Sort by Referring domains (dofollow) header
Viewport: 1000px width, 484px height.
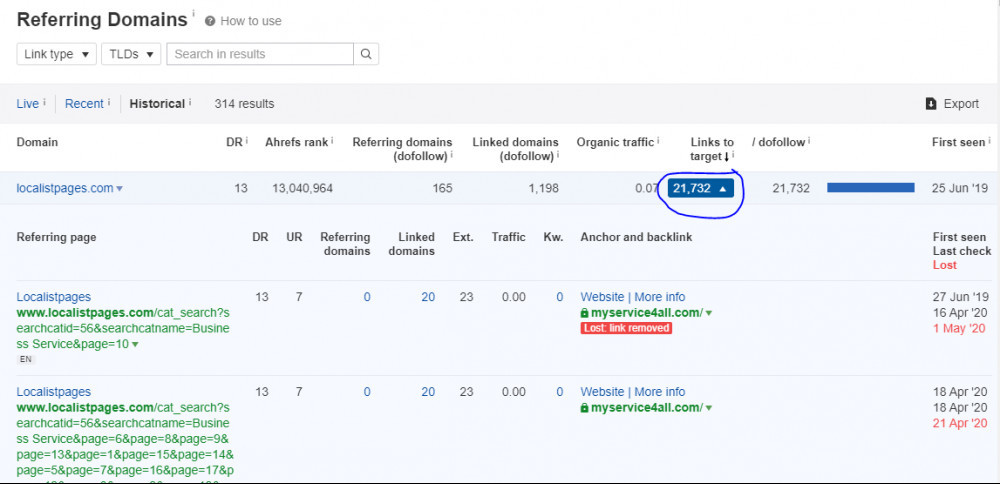click(x=402, y=149)
